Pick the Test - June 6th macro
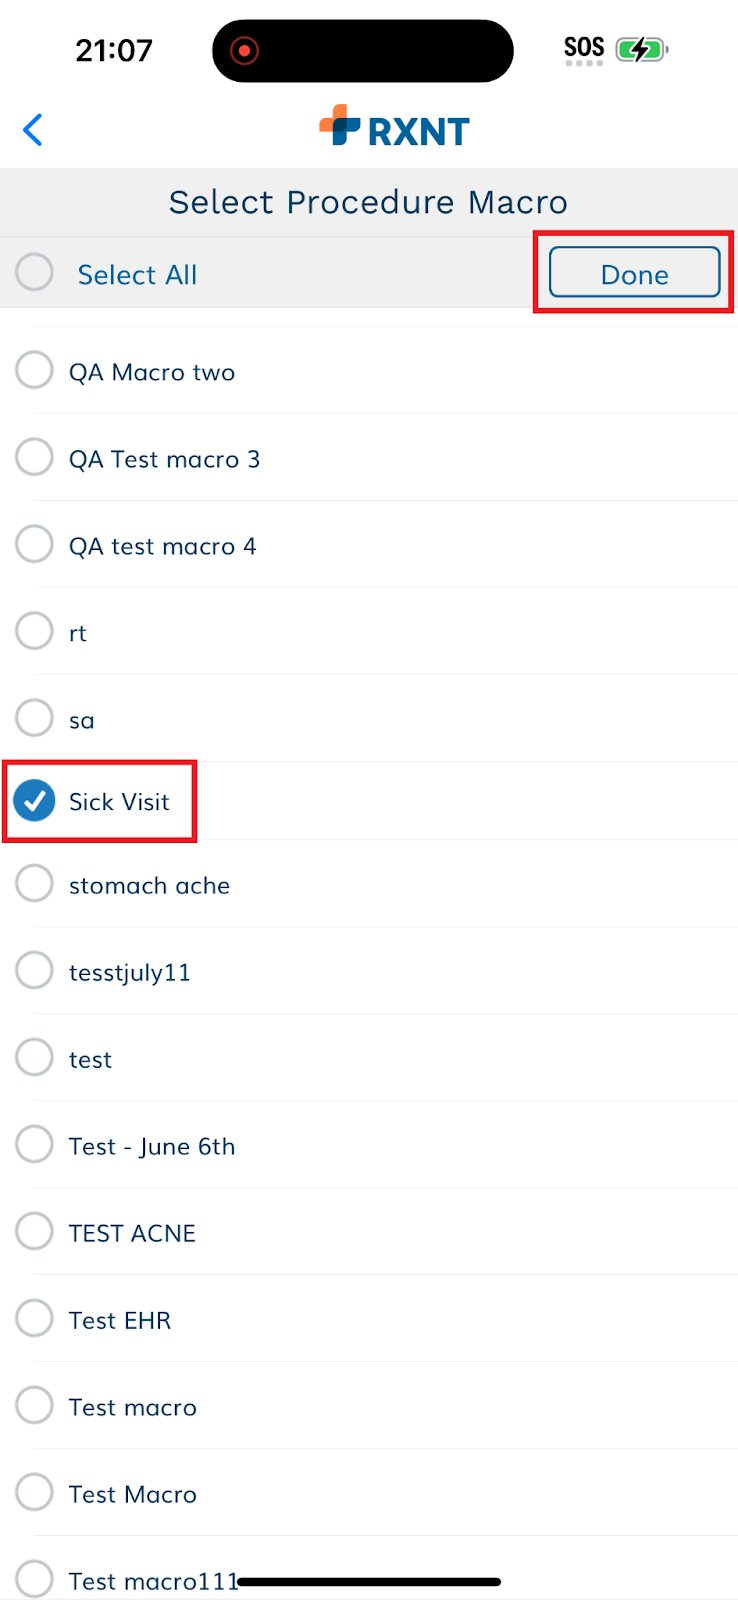The height and width of the screenshot is (1600, 738). pyautogui.click(x=369, y=1144)
